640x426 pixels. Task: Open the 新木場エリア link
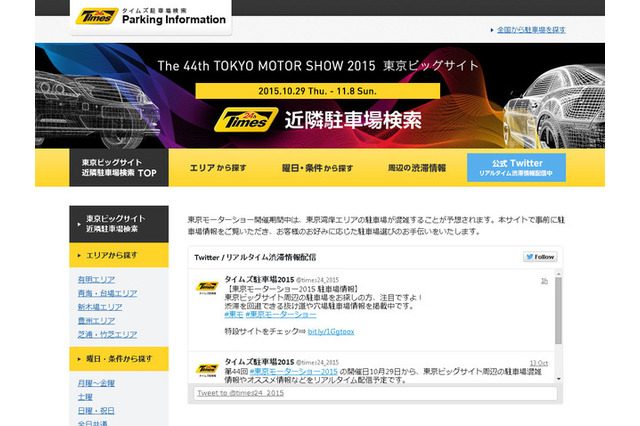[100, 307]
